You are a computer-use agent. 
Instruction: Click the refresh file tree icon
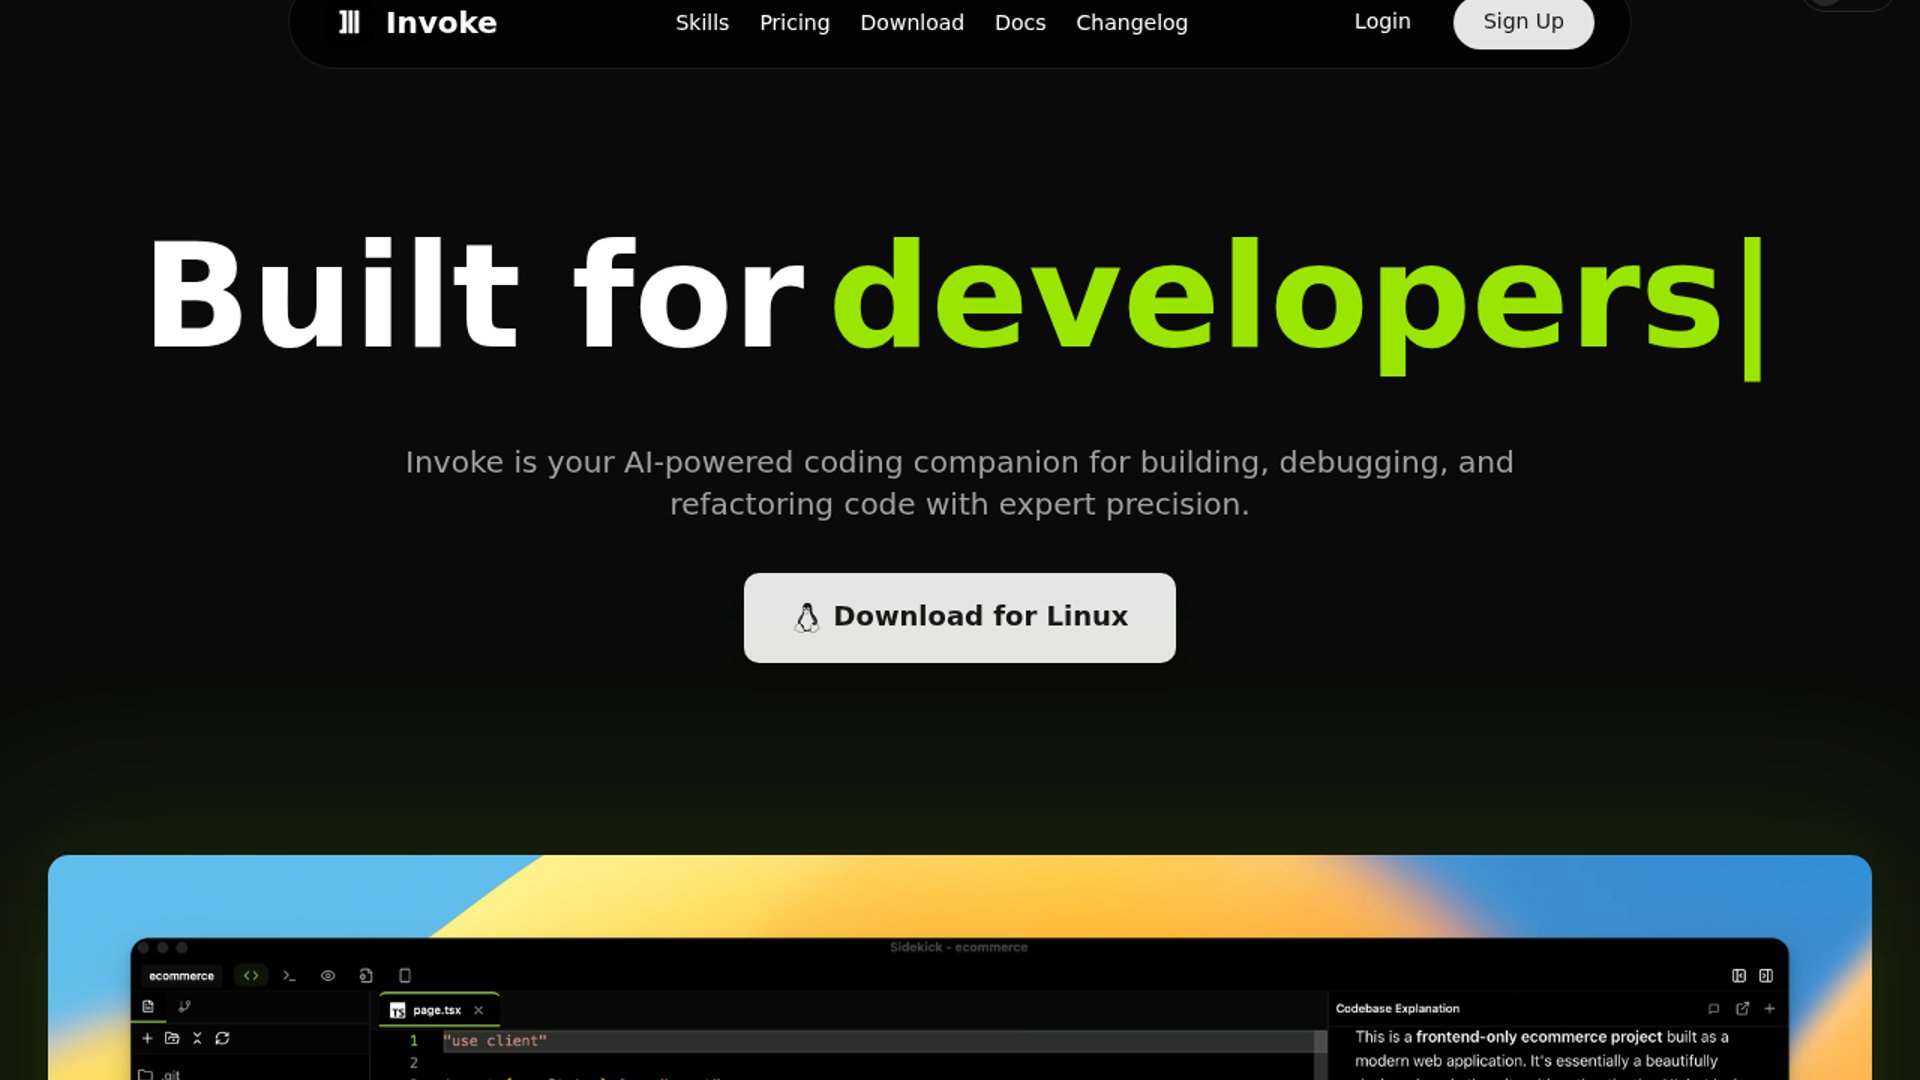tap(222, 1038)
